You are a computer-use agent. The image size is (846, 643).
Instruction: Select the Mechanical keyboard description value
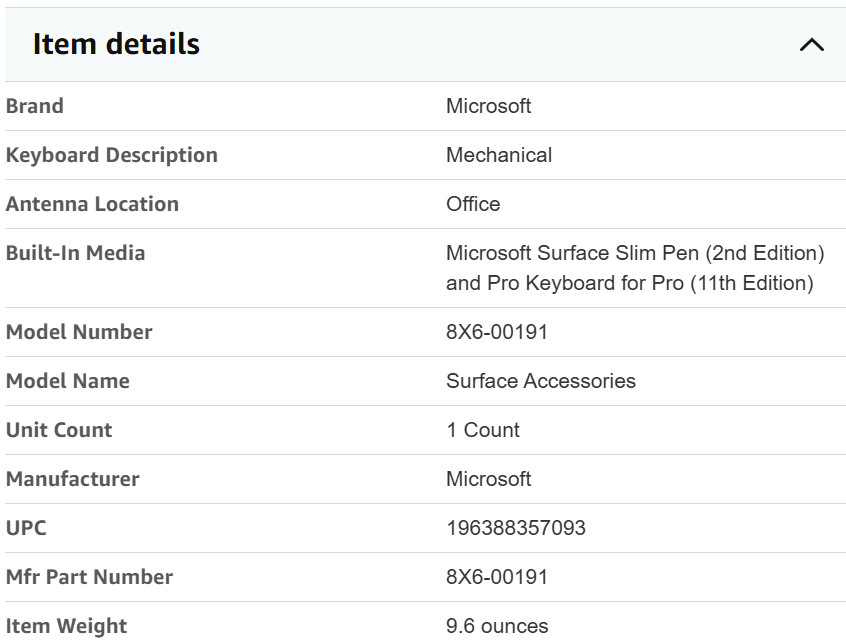[x=499, y=155]
